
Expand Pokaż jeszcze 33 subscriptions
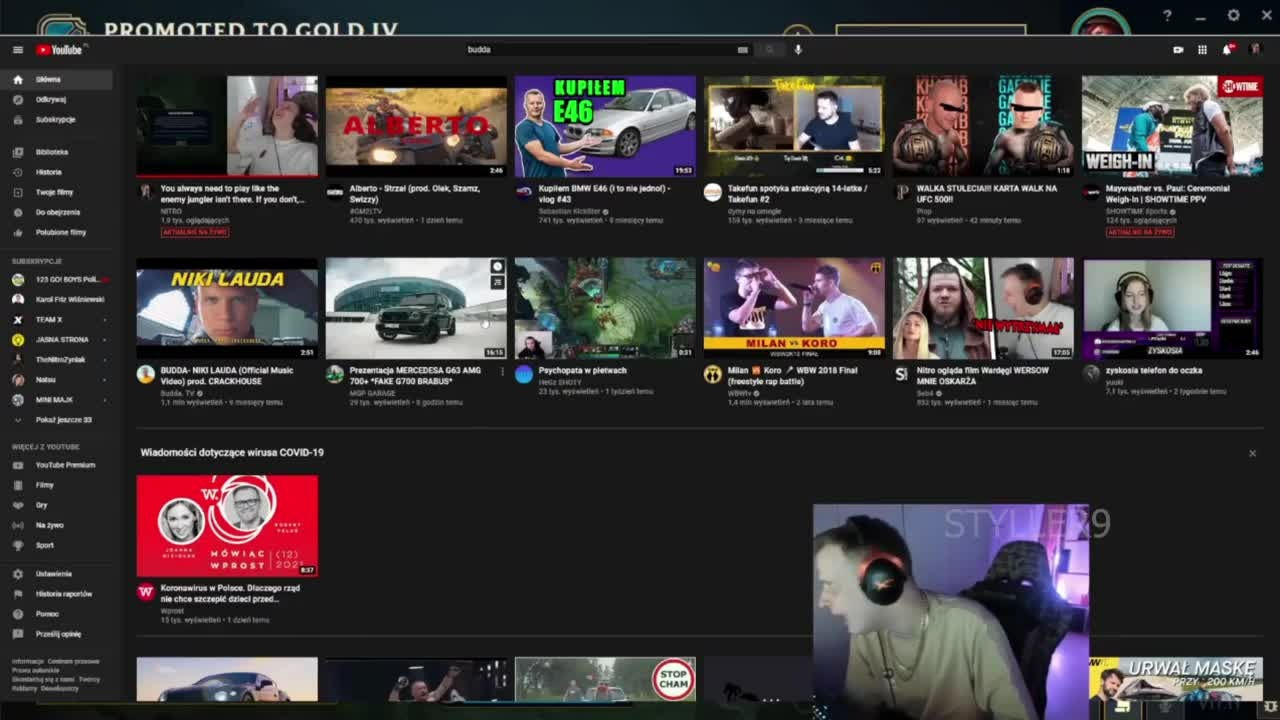click(x=63, y=420)
